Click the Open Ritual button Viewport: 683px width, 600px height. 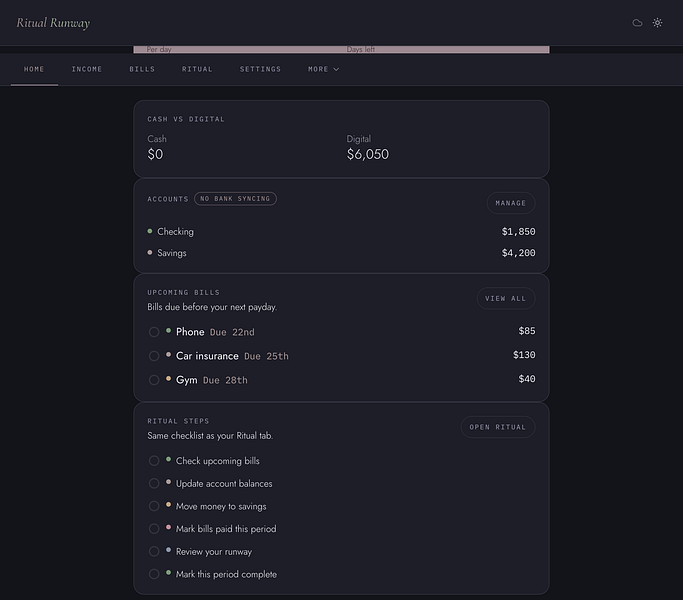pos(497,427)
